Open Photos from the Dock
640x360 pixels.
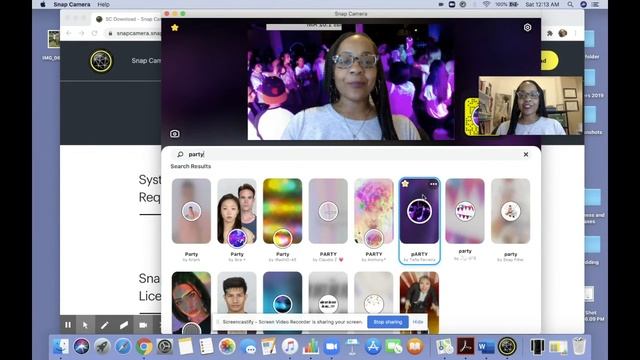click(x=227, y=347)
